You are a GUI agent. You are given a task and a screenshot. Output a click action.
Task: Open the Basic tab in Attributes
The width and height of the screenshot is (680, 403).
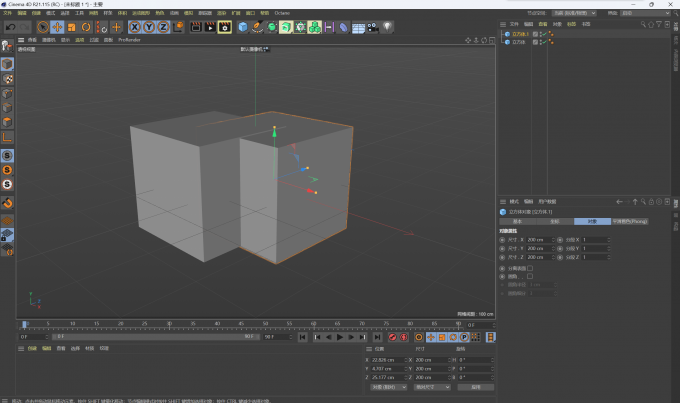point(517,221)
